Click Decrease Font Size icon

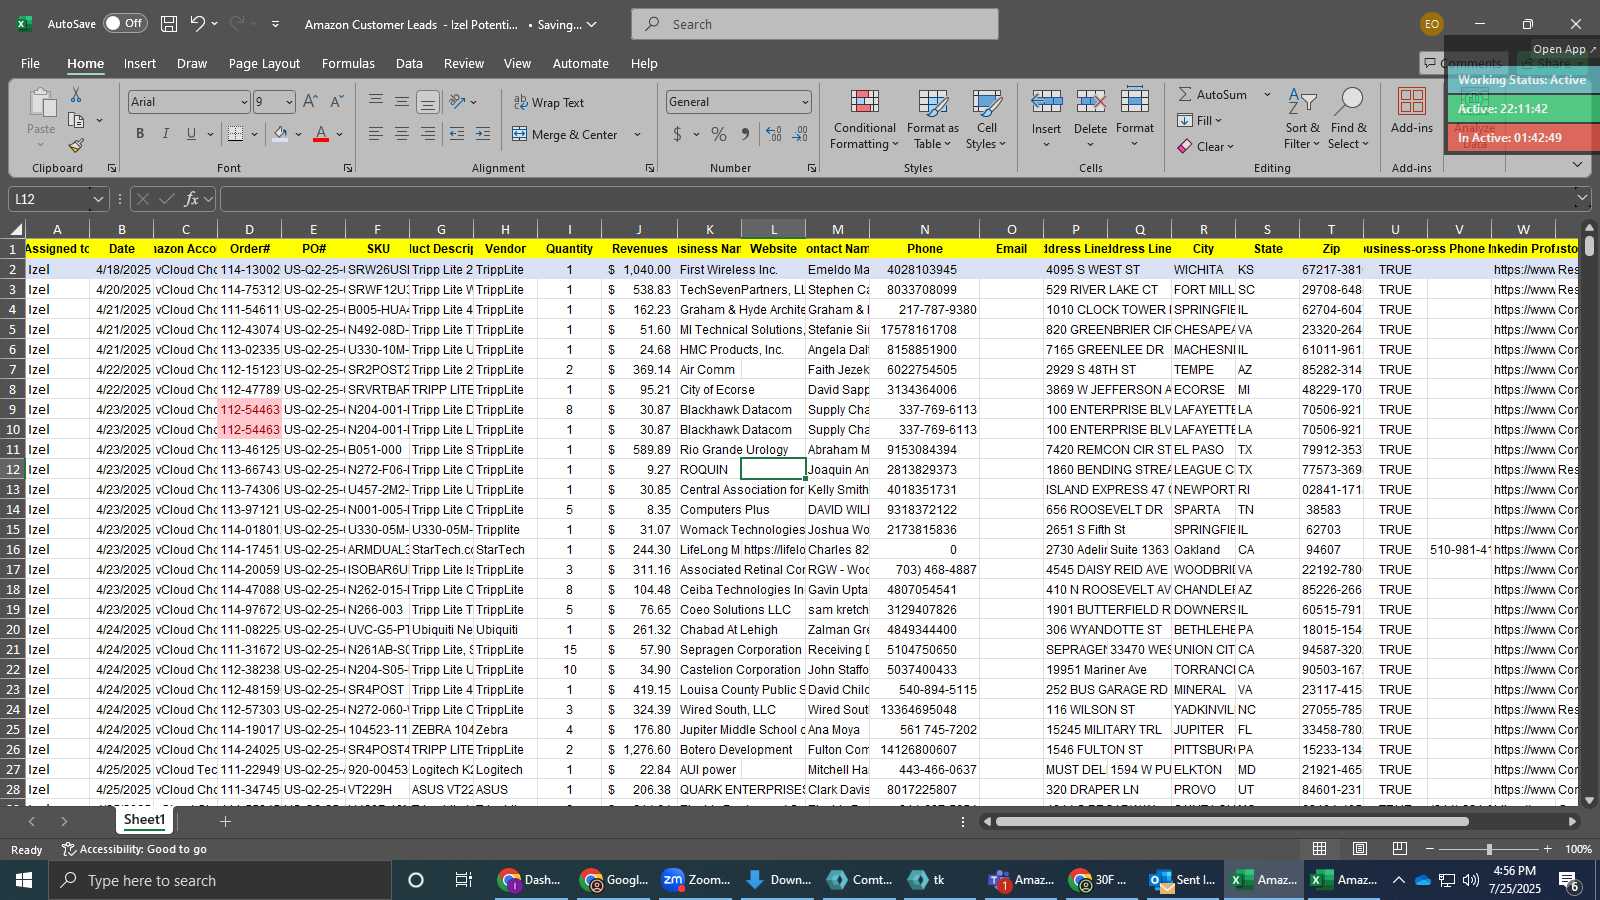tap(337, 102)
